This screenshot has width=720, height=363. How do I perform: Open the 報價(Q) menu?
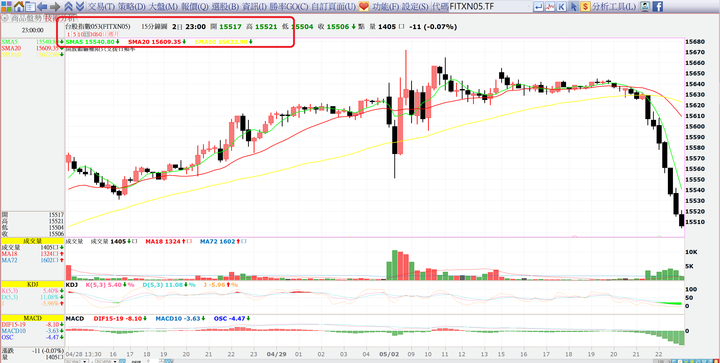click(x=195, y=6)
